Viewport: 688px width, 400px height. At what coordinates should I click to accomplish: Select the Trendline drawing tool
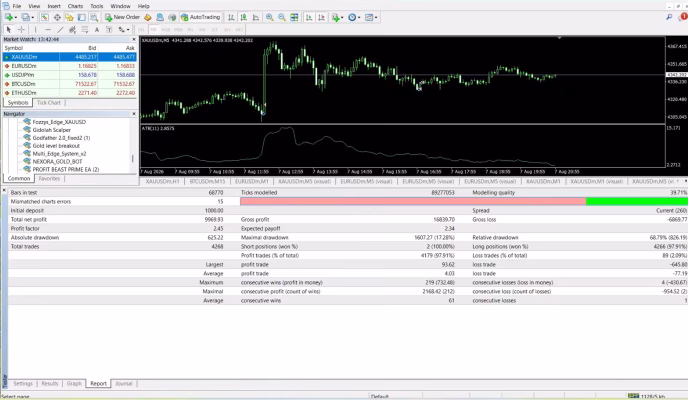coord(60,29)
